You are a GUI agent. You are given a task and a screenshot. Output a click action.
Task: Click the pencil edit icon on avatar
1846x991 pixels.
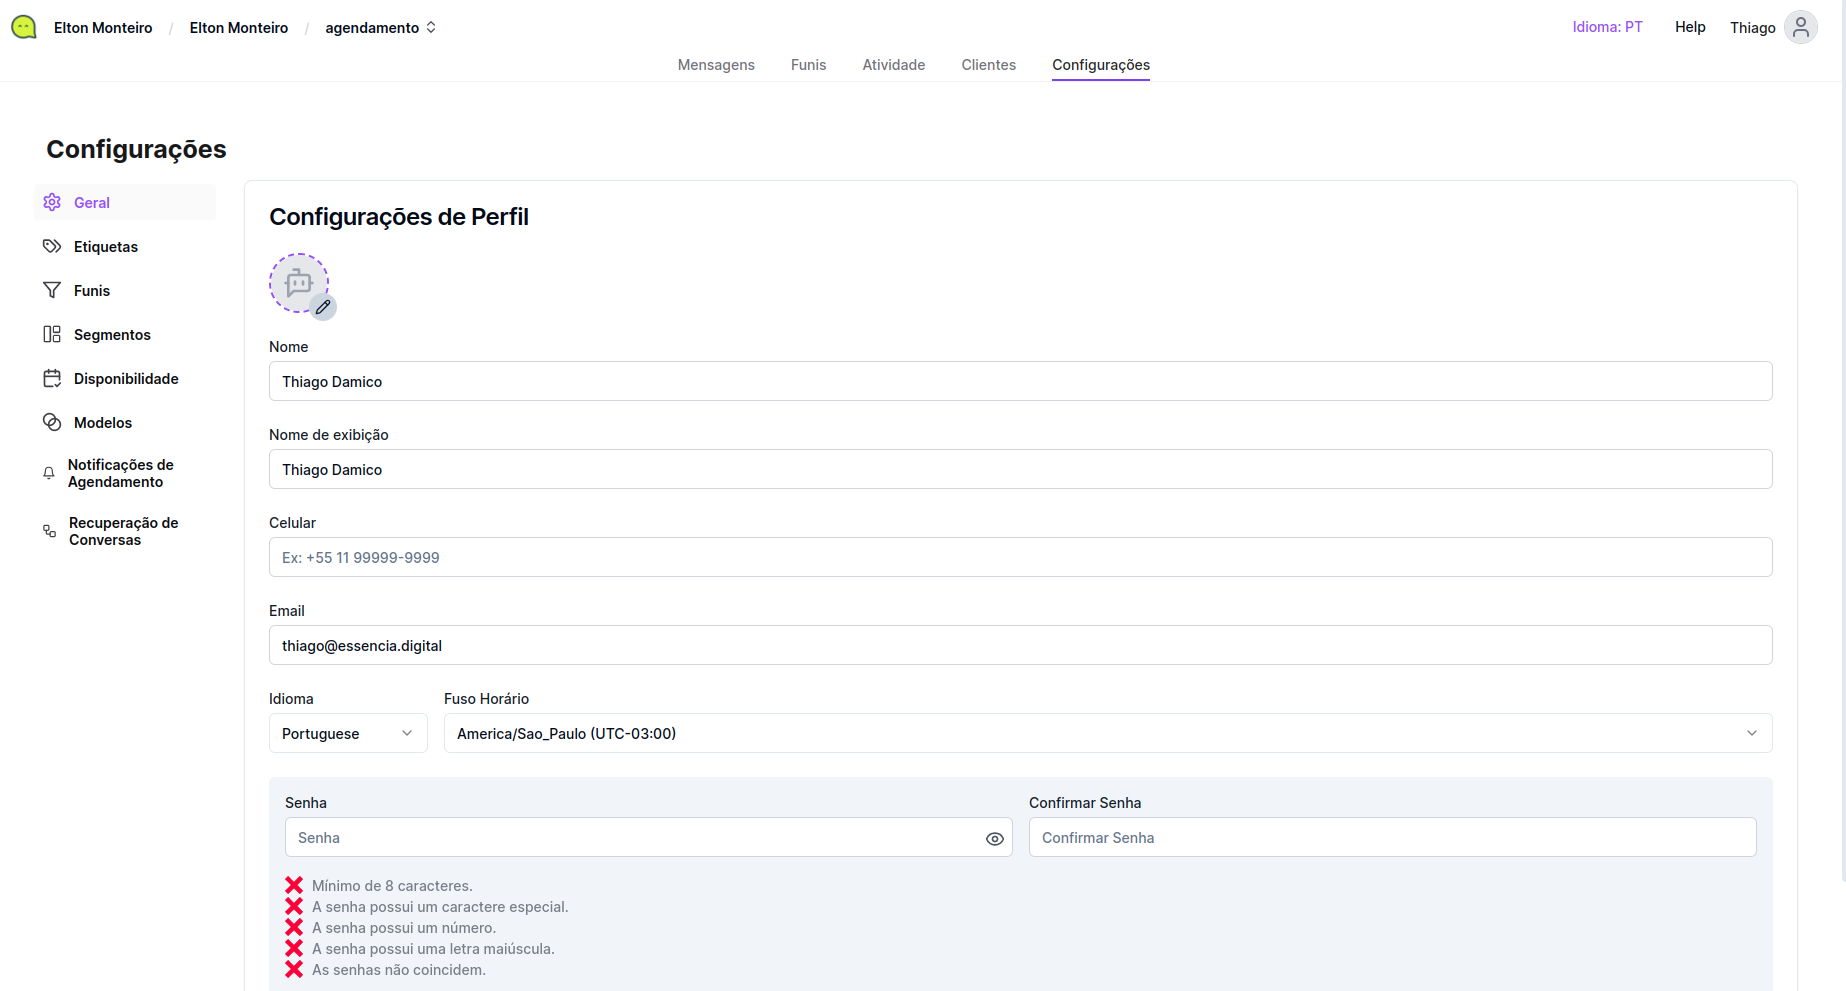[x=323, y=307]
